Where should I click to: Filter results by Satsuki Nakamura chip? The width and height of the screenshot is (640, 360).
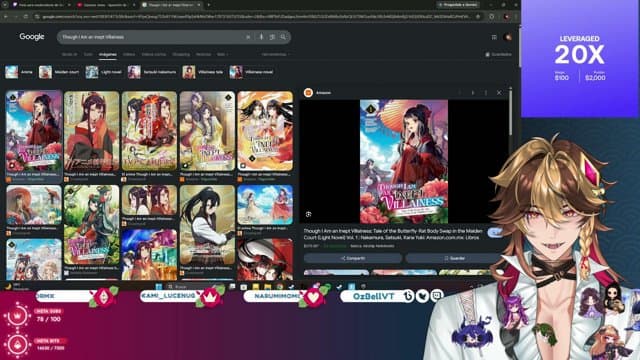[152, 72]
